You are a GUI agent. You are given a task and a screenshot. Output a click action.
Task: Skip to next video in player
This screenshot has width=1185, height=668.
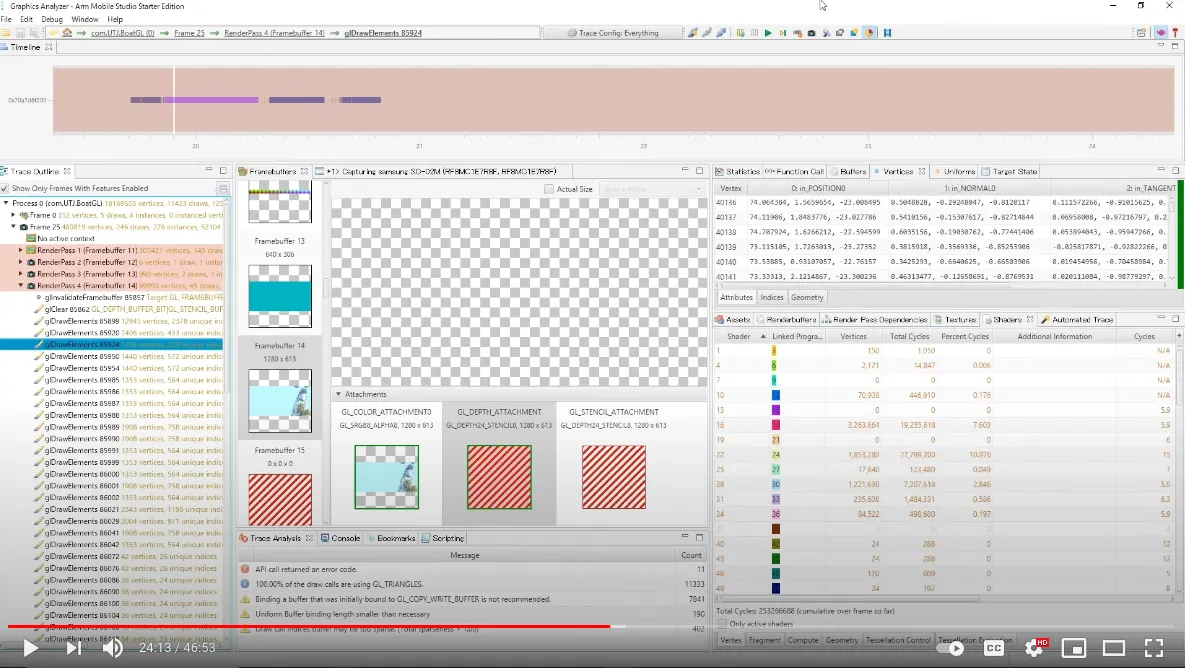[x=74, y=648]
